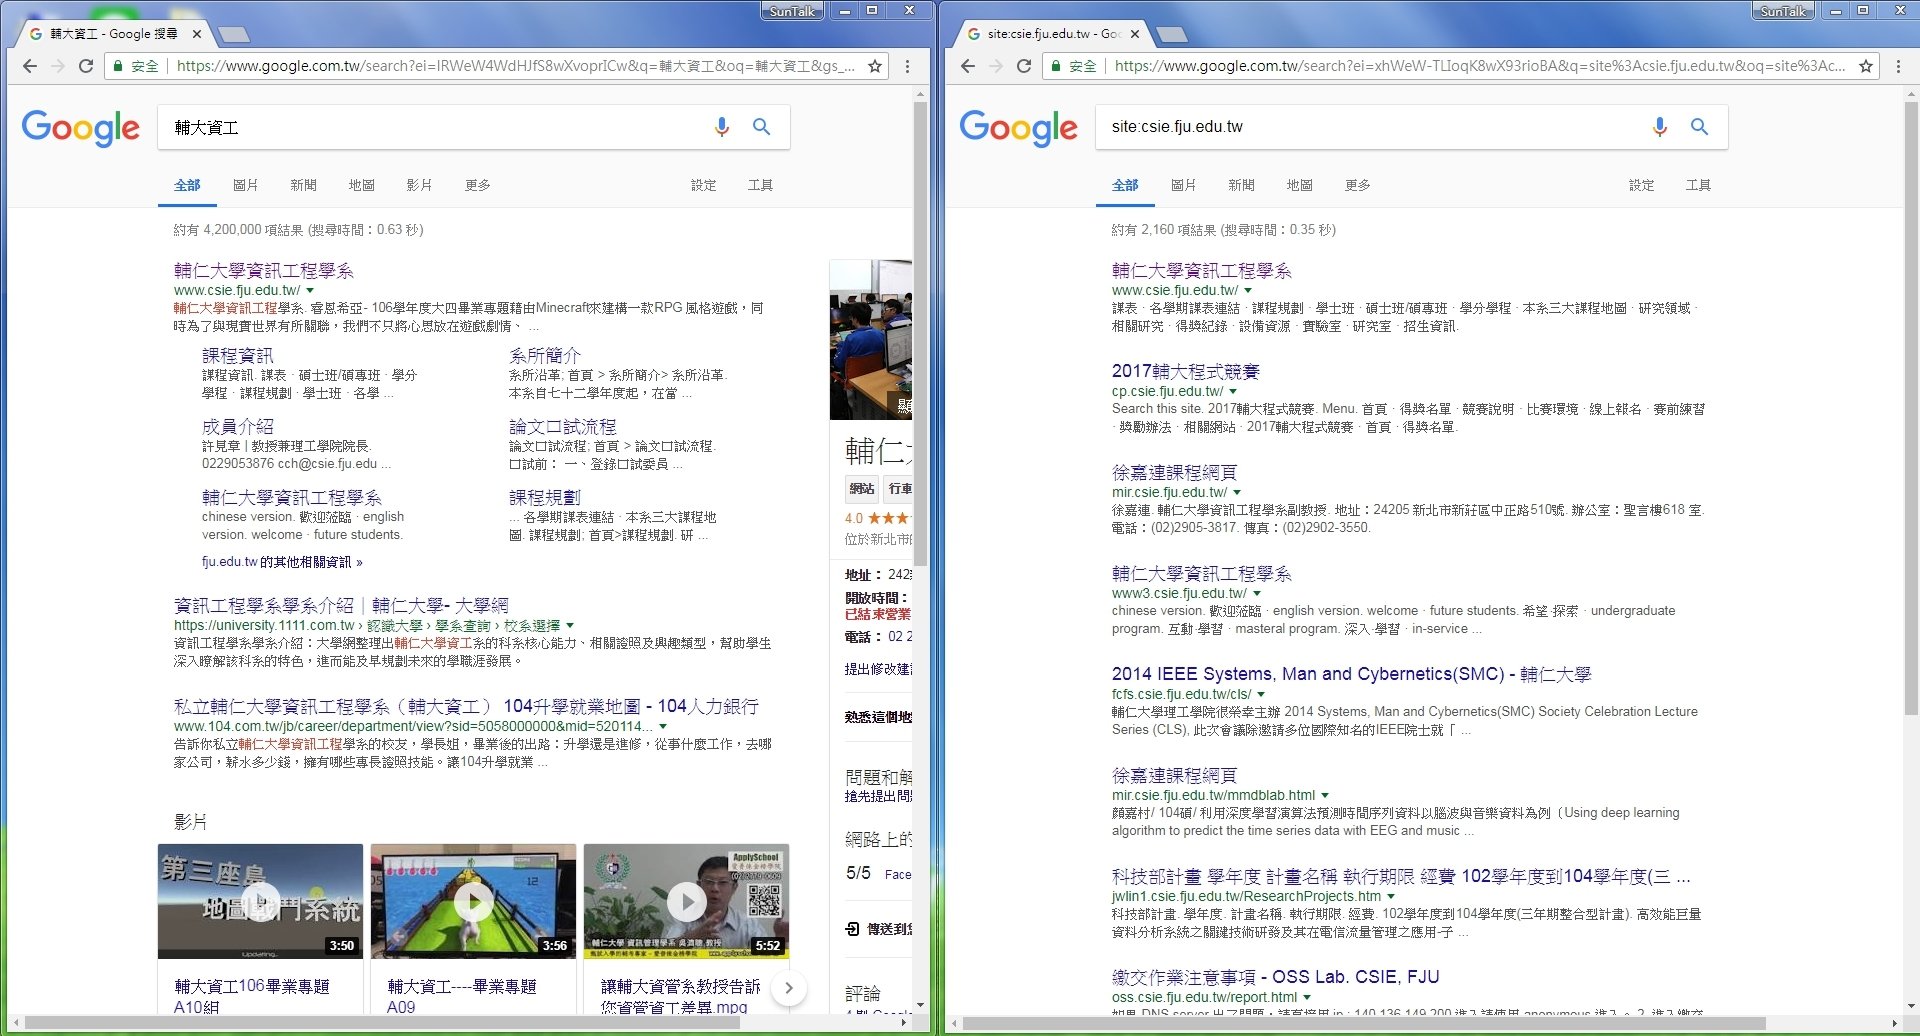Play the 輔大資工106畢業專題 A10組 video
1920x1036 pixels.
[x=260, y=901]
